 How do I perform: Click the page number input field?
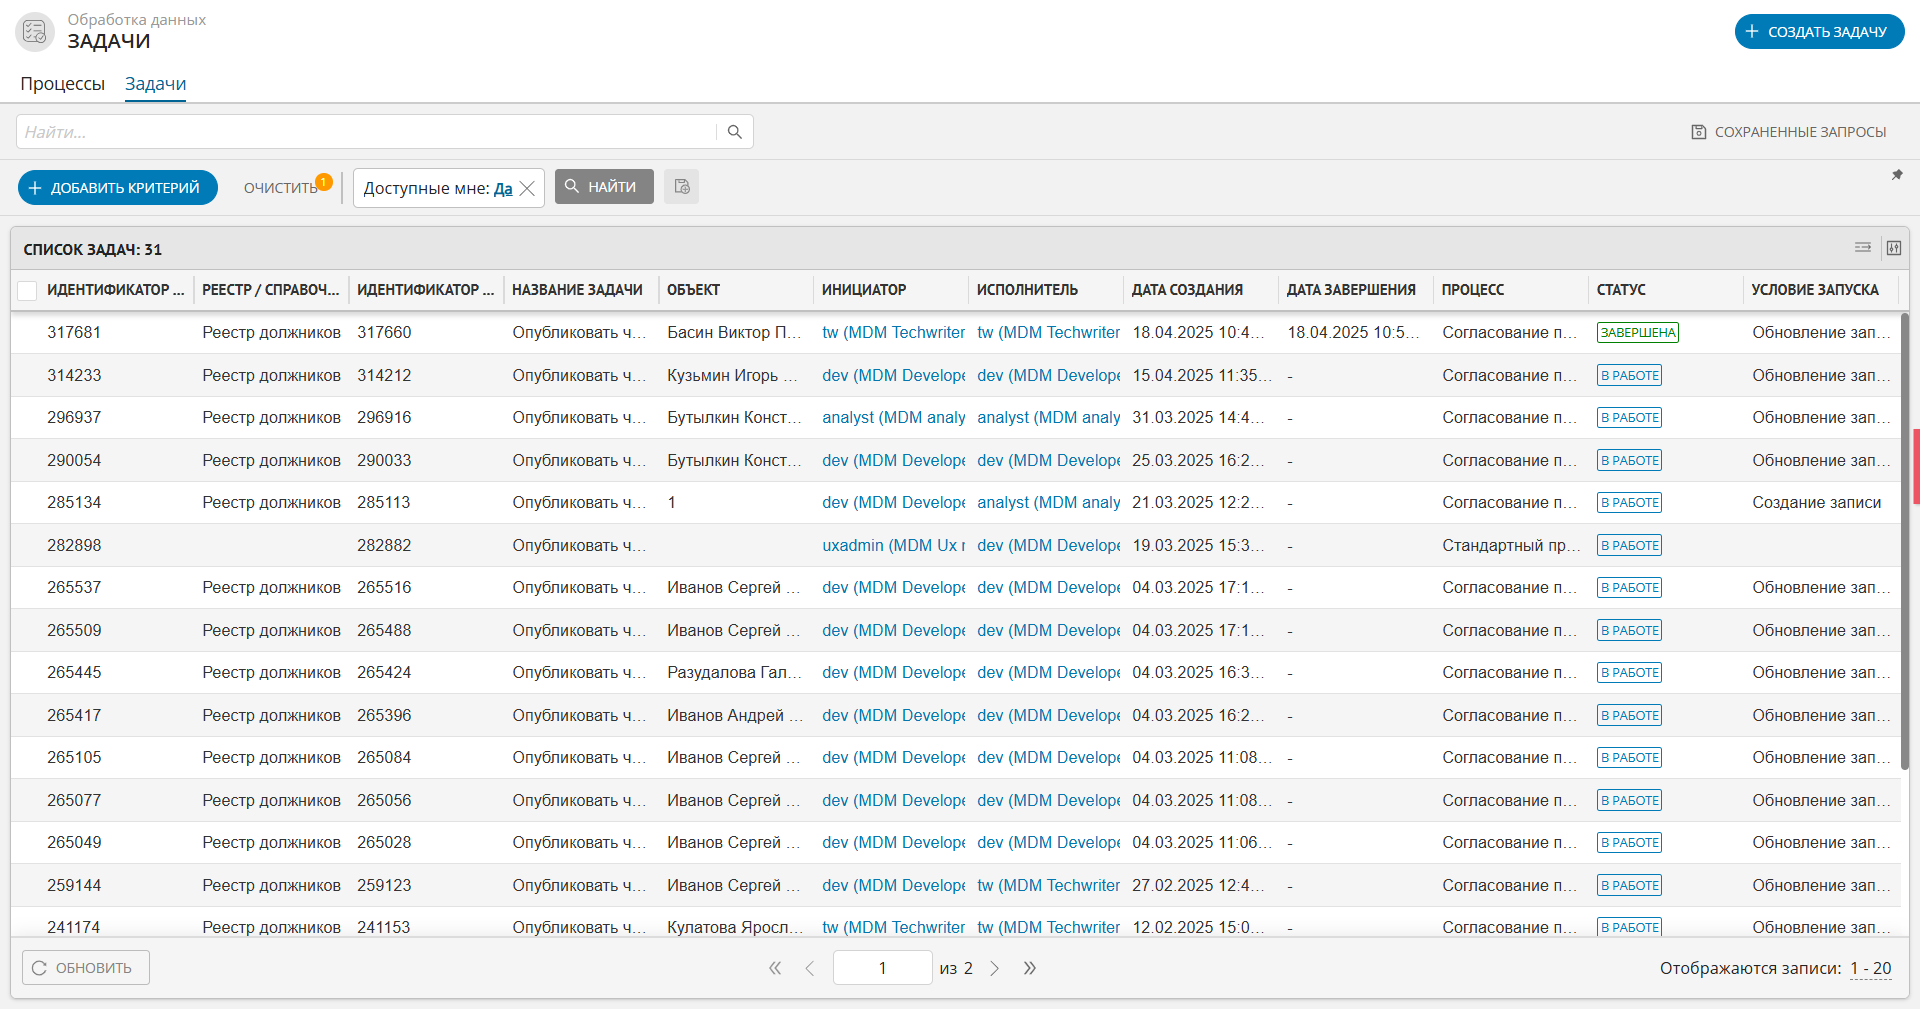(x=882, y=968)
